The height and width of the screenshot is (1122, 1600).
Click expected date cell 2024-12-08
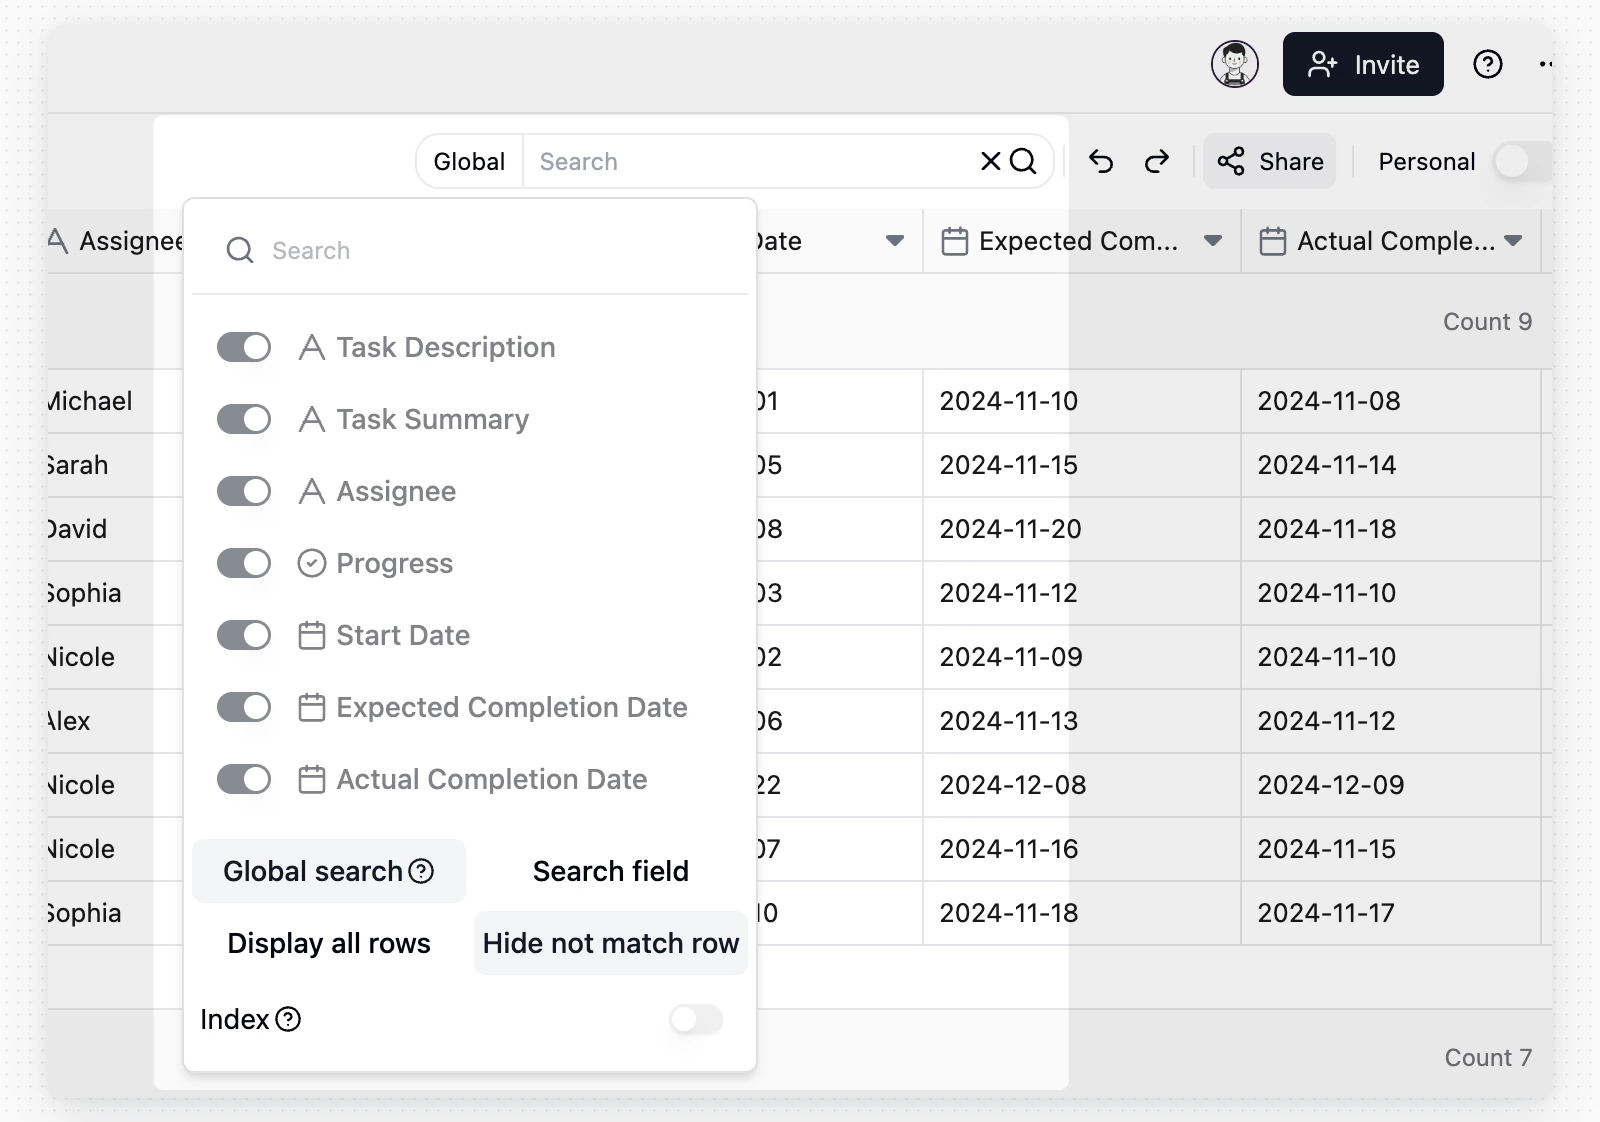tap(1081, 785)
